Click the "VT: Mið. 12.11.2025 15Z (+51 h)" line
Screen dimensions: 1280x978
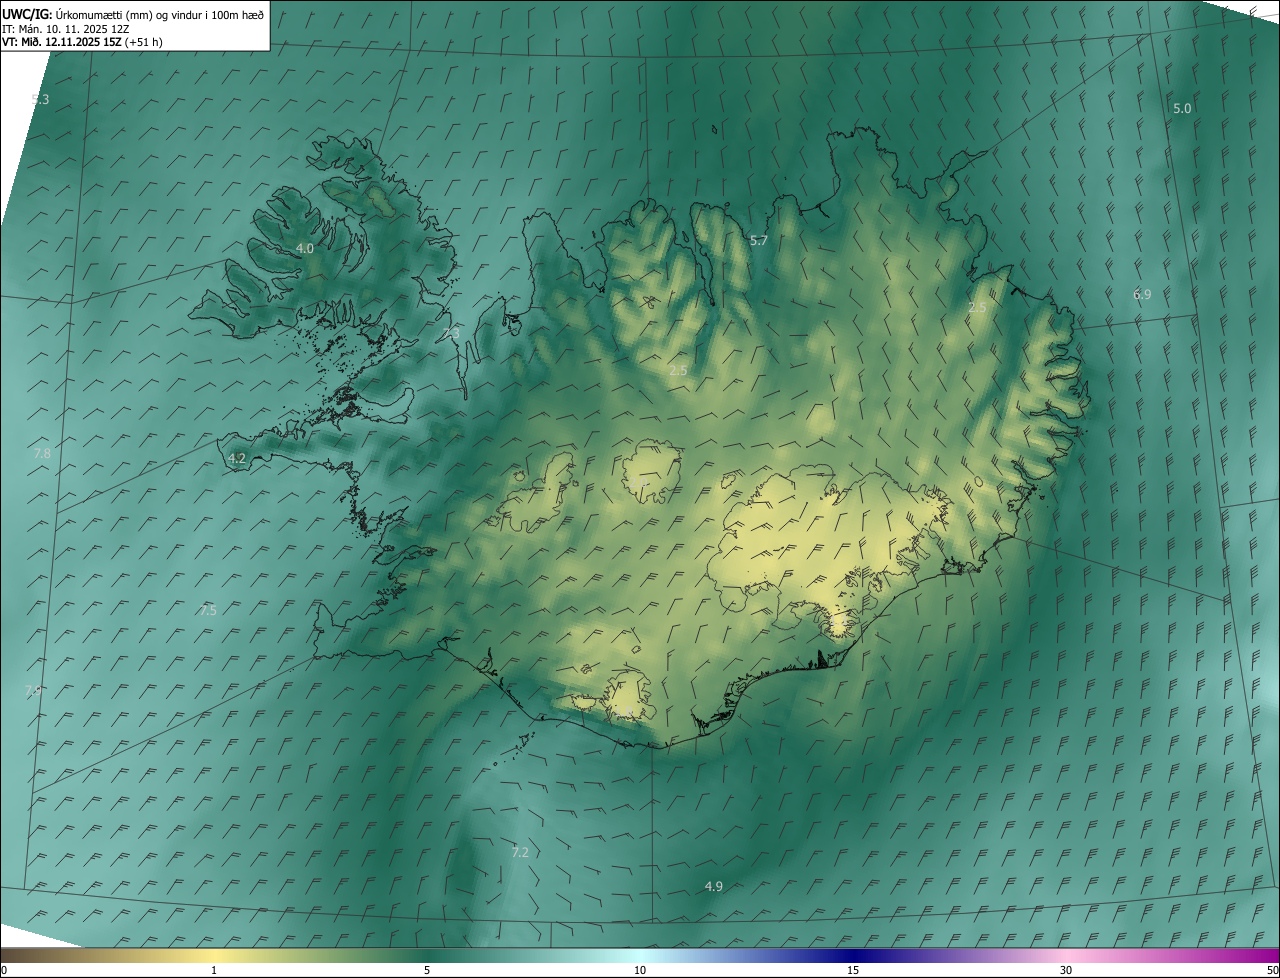82,42
